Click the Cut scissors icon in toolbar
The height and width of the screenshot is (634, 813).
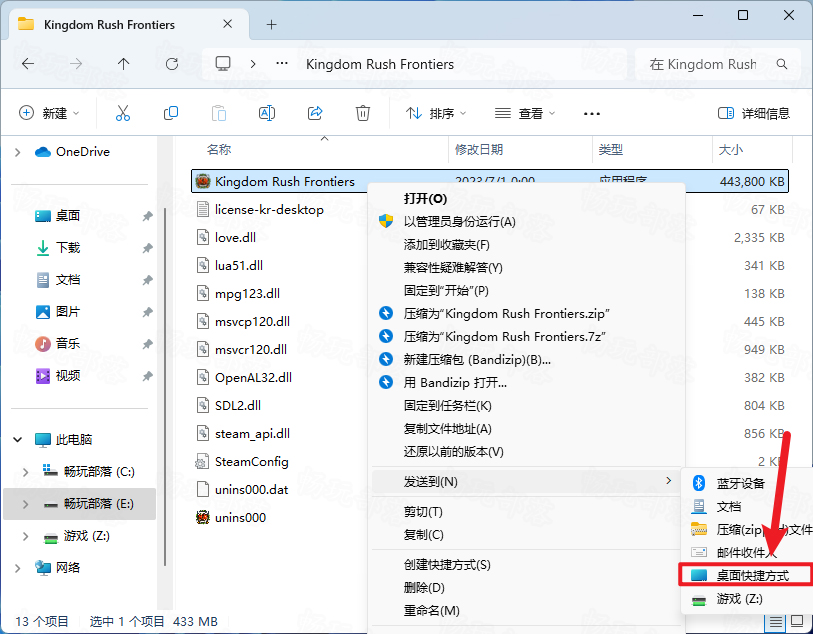point(123,113)
